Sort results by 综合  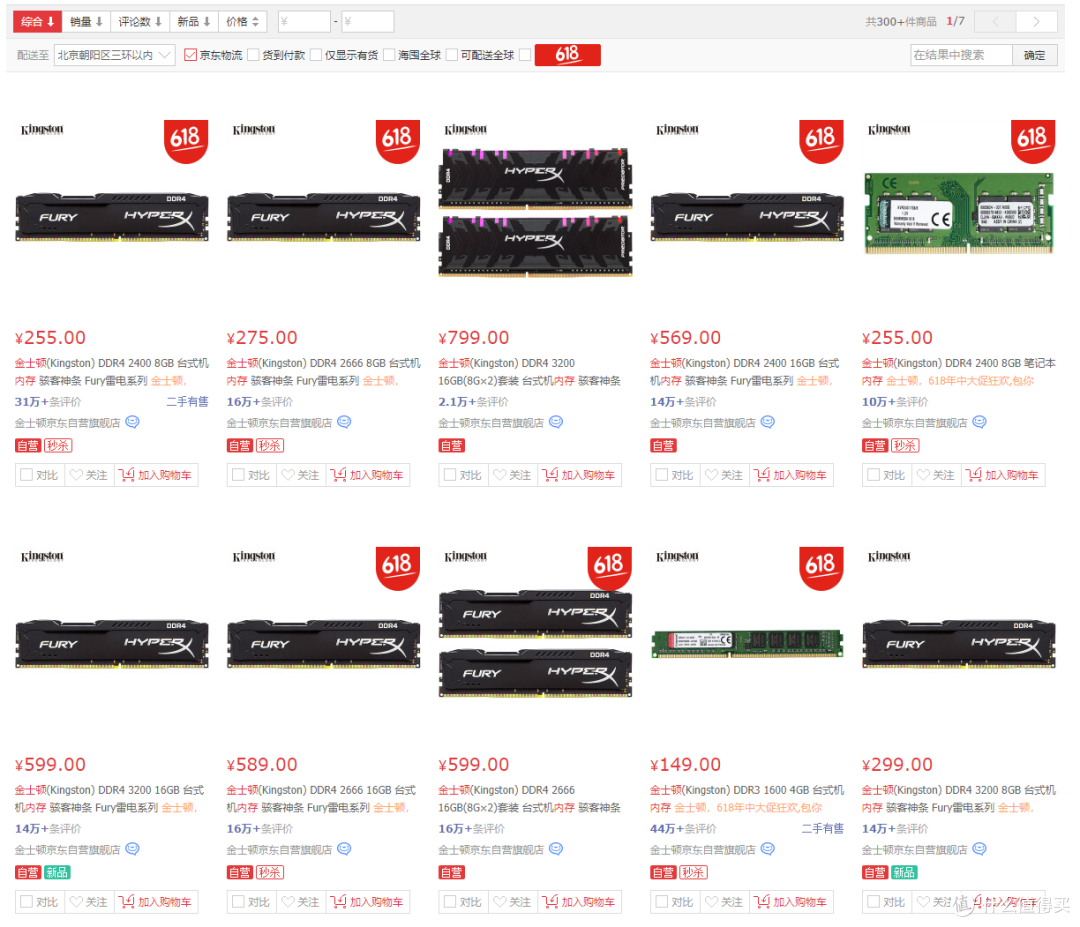tap(37, 21)
